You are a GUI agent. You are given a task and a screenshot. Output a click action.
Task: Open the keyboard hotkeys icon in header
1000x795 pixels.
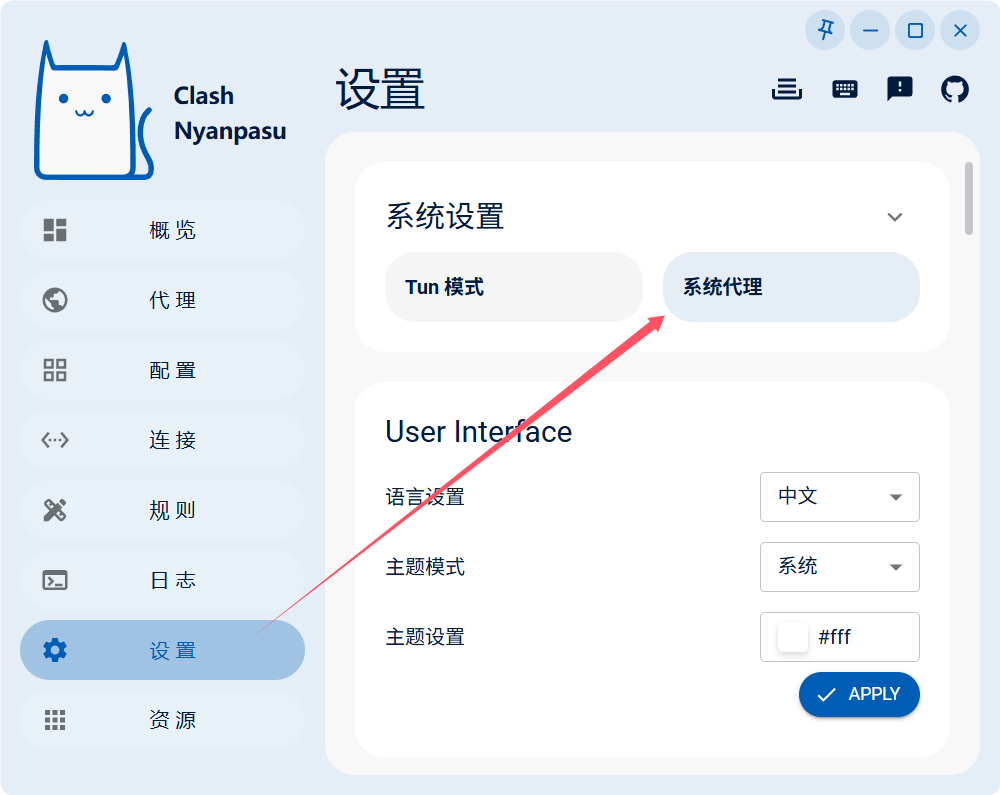844,89
